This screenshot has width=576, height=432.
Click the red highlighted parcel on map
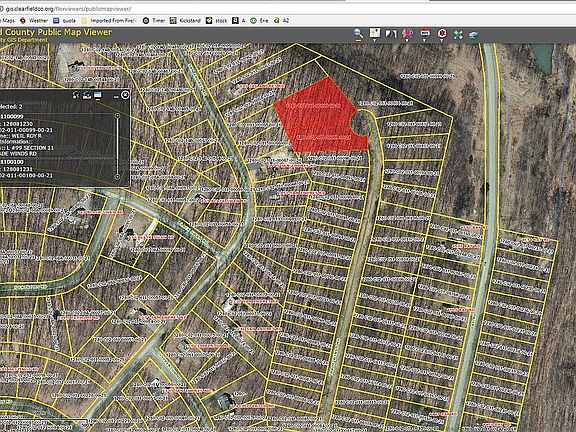(x=319, y=118)
